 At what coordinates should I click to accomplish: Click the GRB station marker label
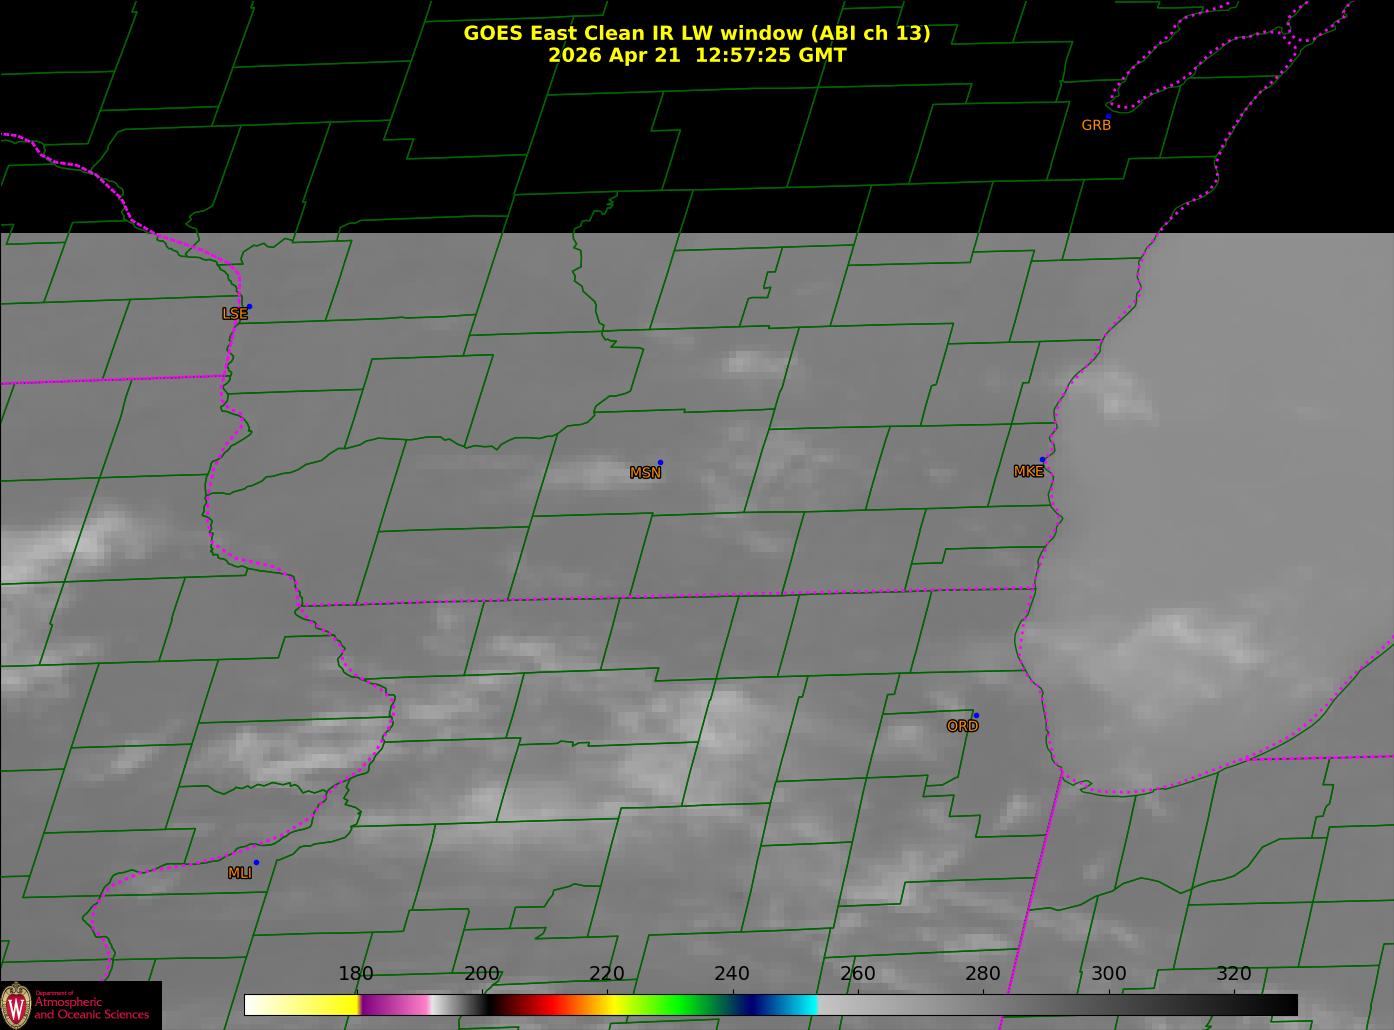point(1096,125)
